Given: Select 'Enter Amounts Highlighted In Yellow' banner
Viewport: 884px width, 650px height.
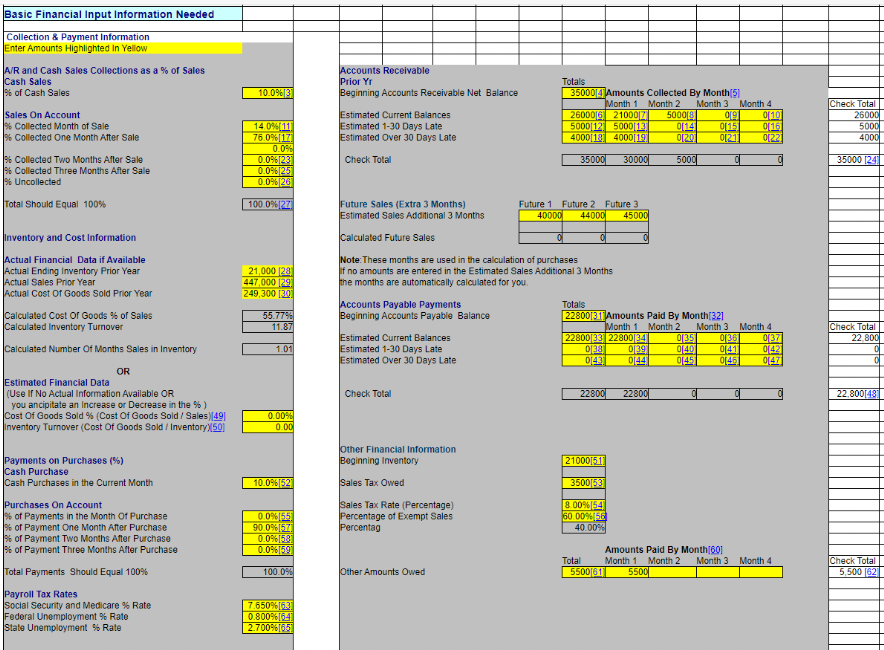Looking at the screenshot, I should (123, 48).
